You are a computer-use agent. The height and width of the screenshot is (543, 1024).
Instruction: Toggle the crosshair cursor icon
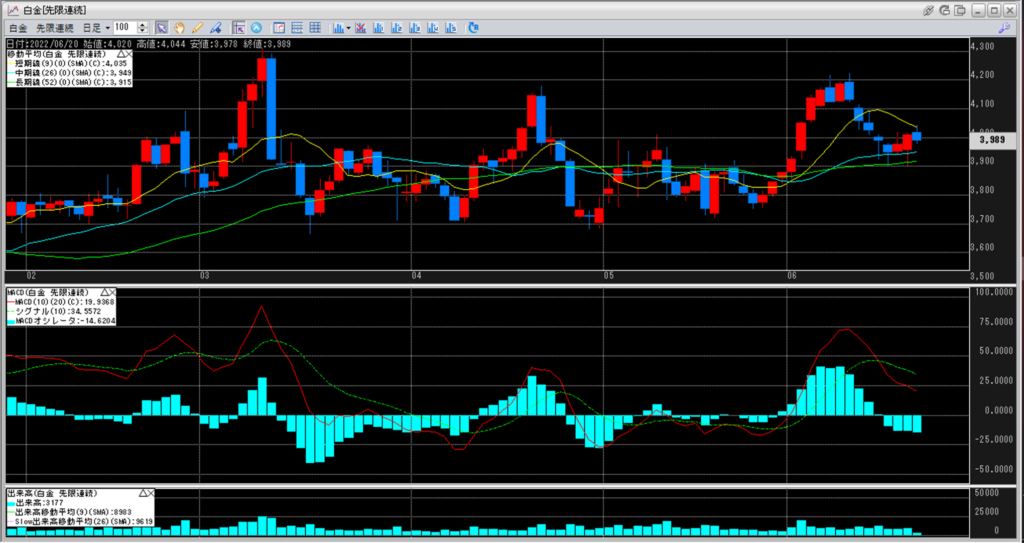click(x=238, y=28)
